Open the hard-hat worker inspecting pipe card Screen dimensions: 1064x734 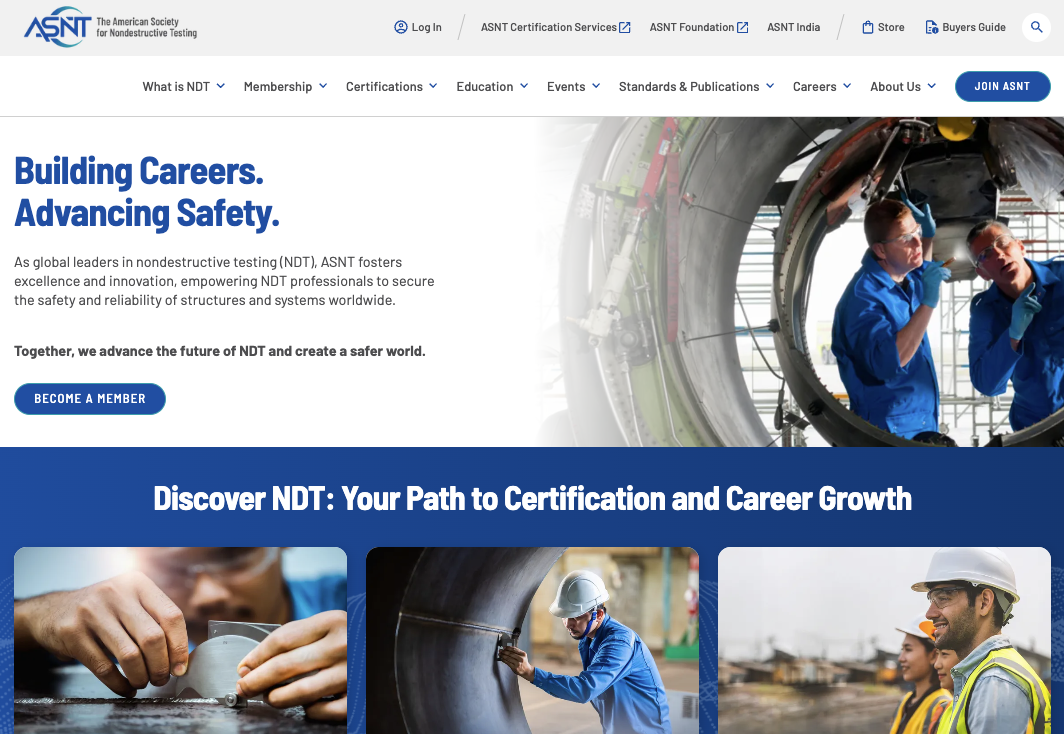[532, 640]
